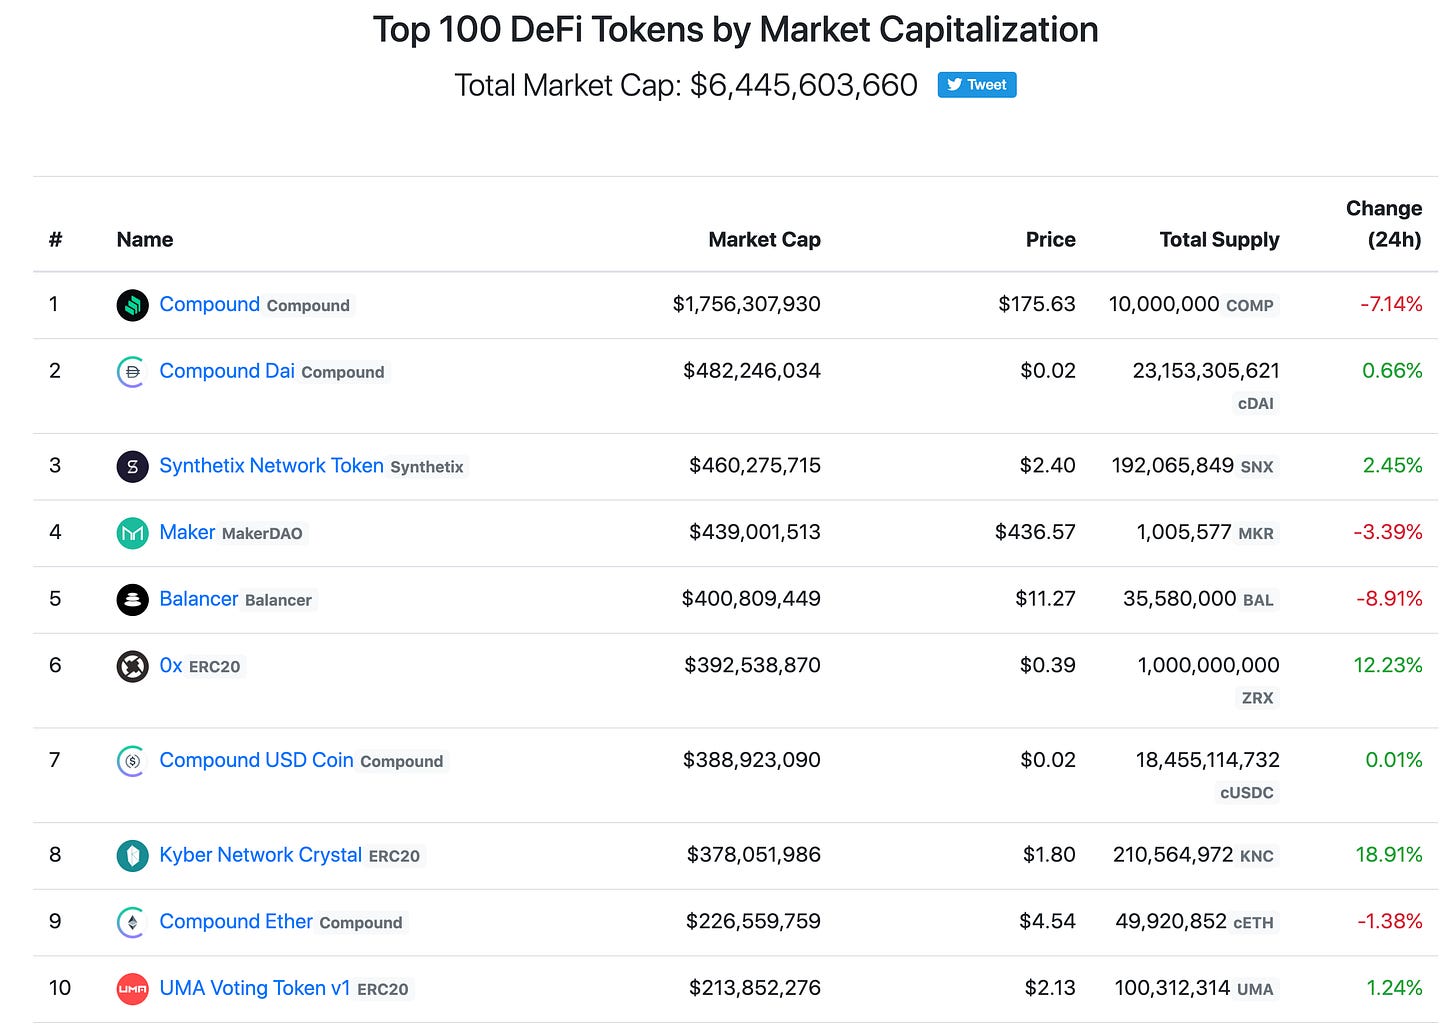Image resolution: width=1456 pixels, height=1024 pixels.
Task: Click the -3.39% change value
Action: (1387, 532)
